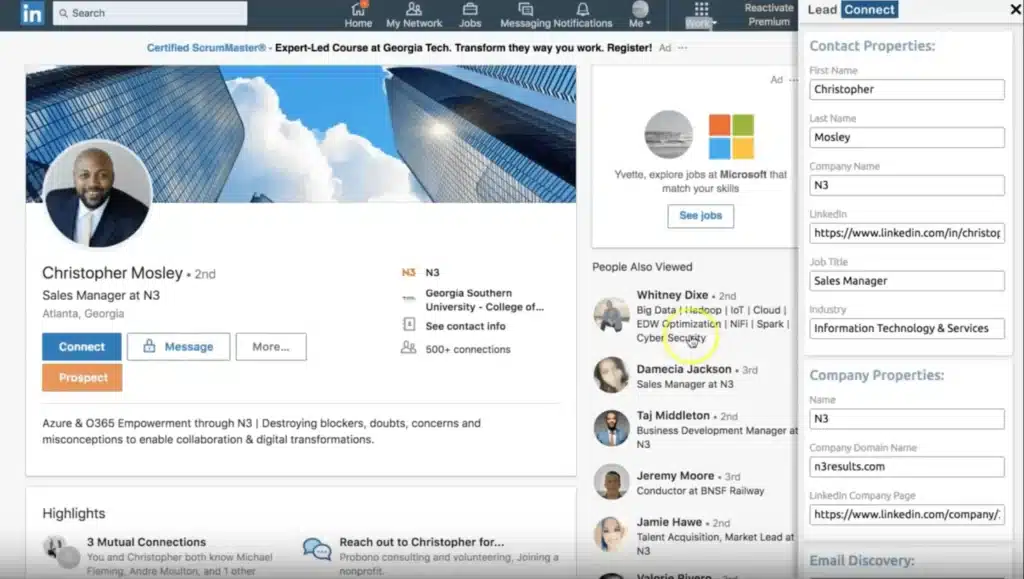The image size is (1024, 579).
Task: Click the LinkedIn URL contact field
Action: point(906,233)
